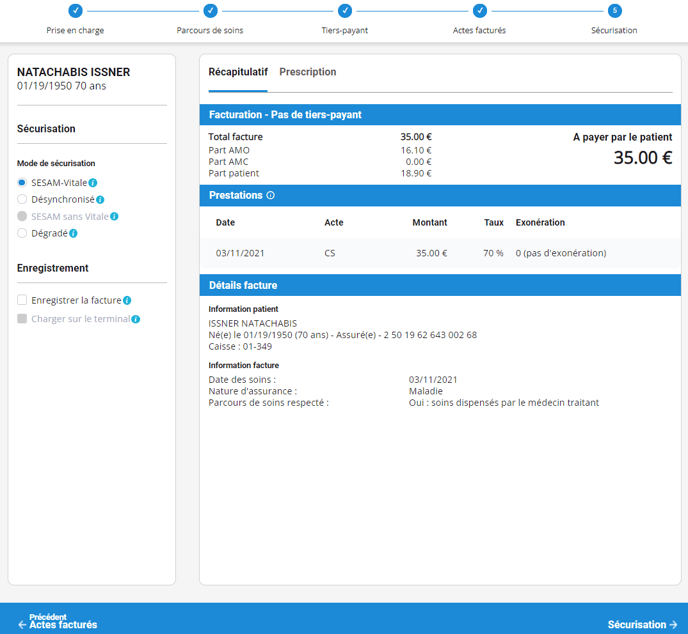Choose the Désynchronisé security mode
This screenshot has width=688, height=634.
point(22,200)
